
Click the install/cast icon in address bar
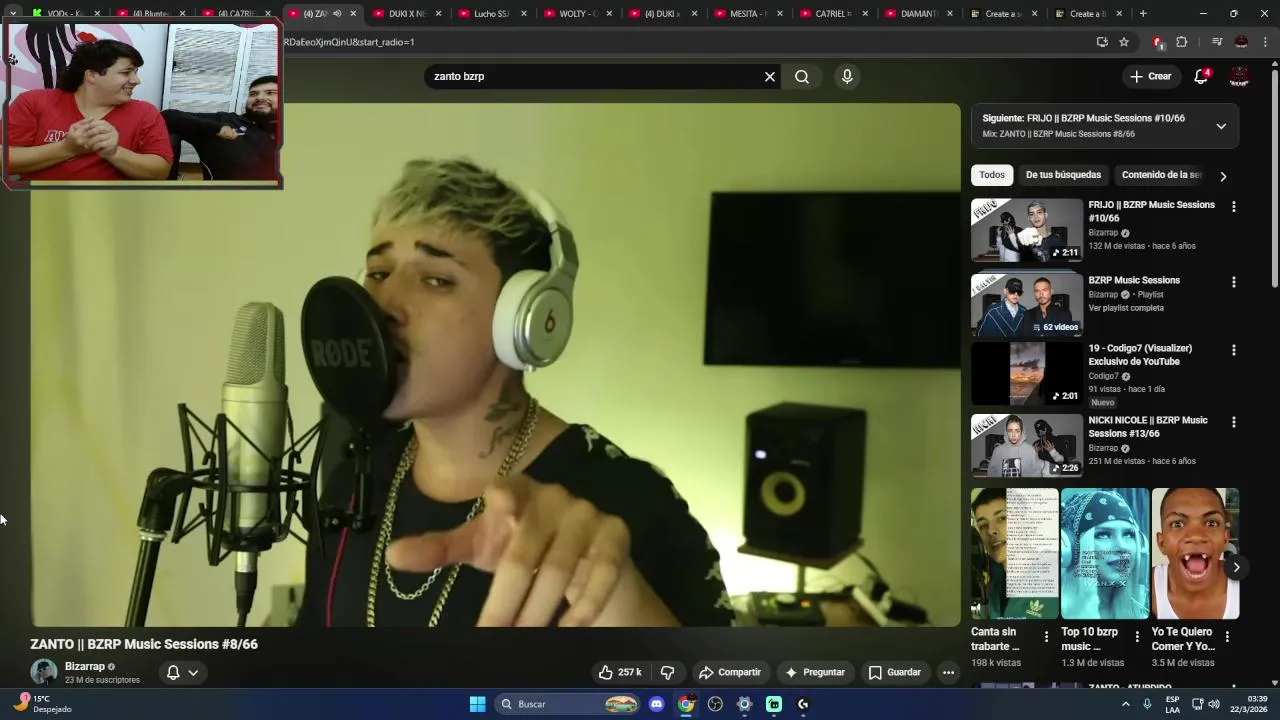pyautogui.click(x=1102, y=42)
